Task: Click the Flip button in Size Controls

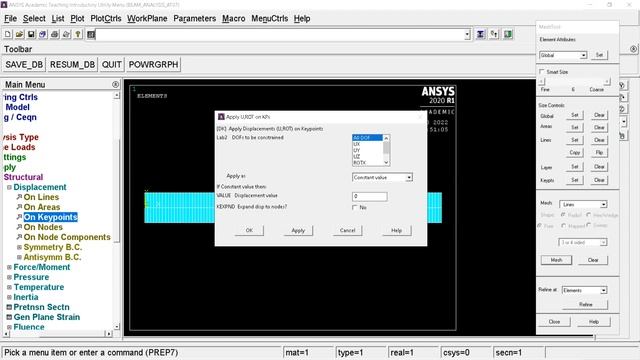Action: [x=599, y=152]
